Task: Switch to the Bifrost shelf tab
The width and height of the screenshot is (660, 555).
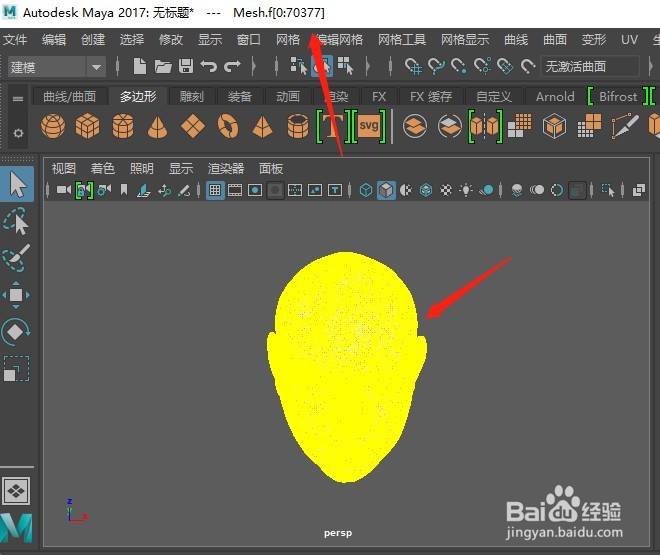Action: 618,97
